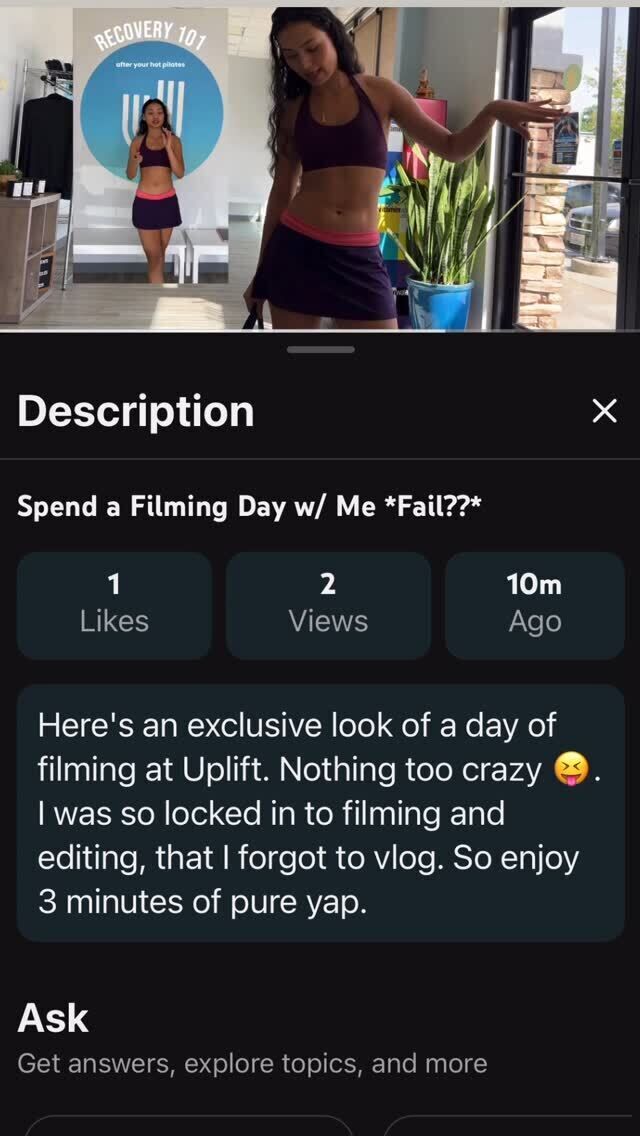
Task: Tap the potted snake plant in the video
Action: pyautogui.click(x=440, y=240)
